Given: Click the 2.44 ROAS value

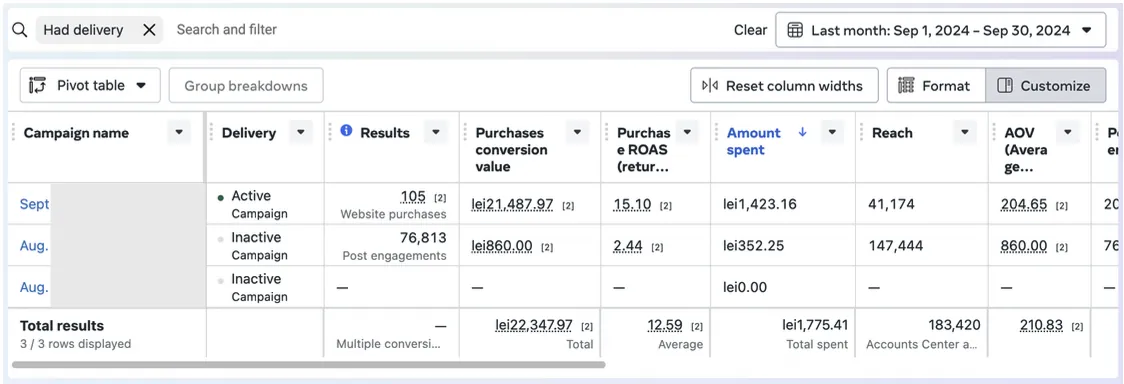Looking at the screenshot, I should pyautogui.click(x=628, y=246).
